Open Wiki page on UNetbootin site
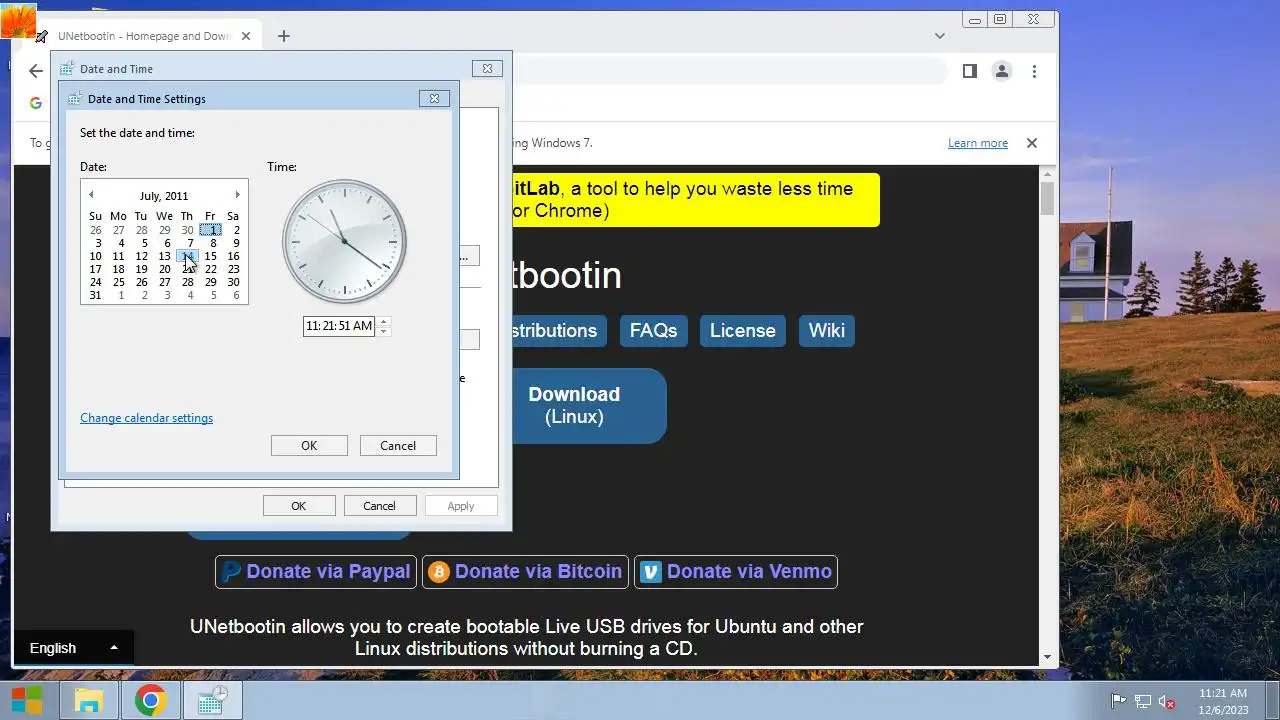 coord(826,331)
